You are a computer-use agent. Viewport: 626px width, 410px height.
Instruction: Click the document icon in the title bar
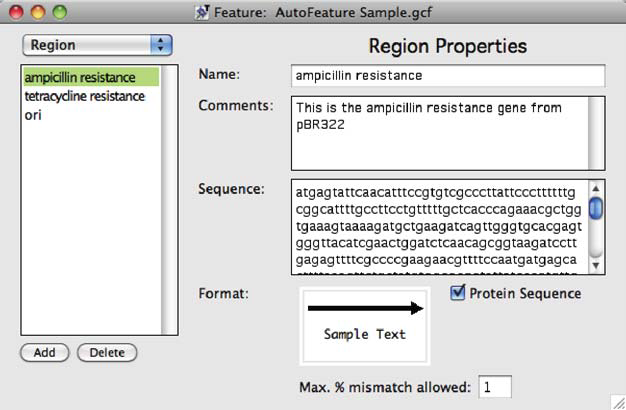(x=202, y=12)
